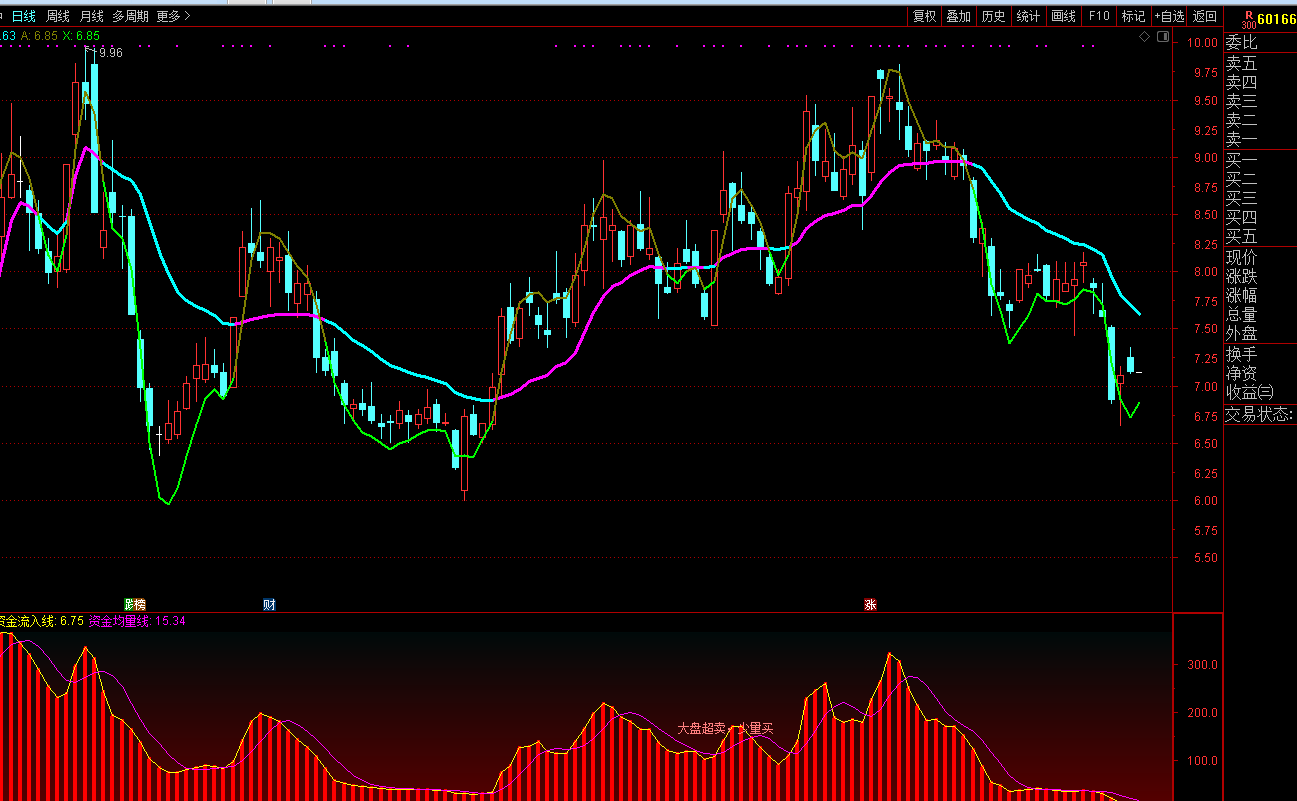Image resolution: width=1297 pixels, height=801 pixels.
Task: Open F10 company information
Action: pos(1099,16)
